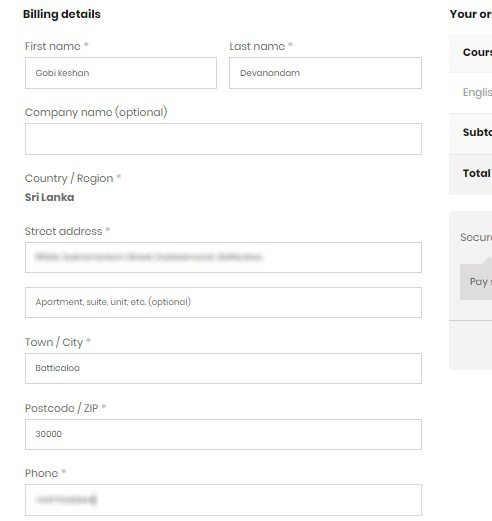Click the Company name (optional) label
This screenshot has width=492, height=521.
tap(96, 112)
